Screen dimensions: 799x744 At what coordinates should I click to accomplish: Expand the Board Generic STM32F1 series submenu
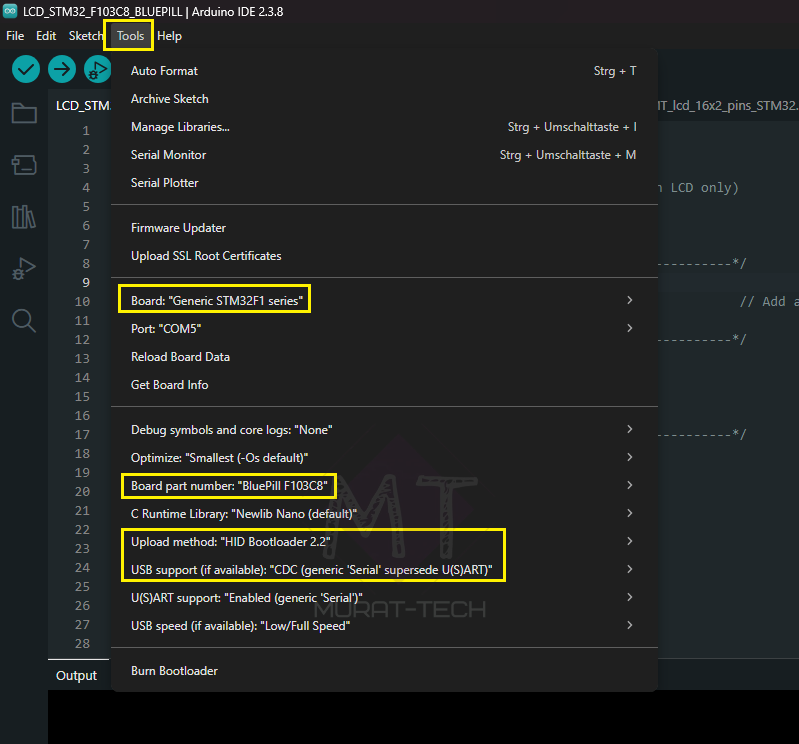(384, 301)
